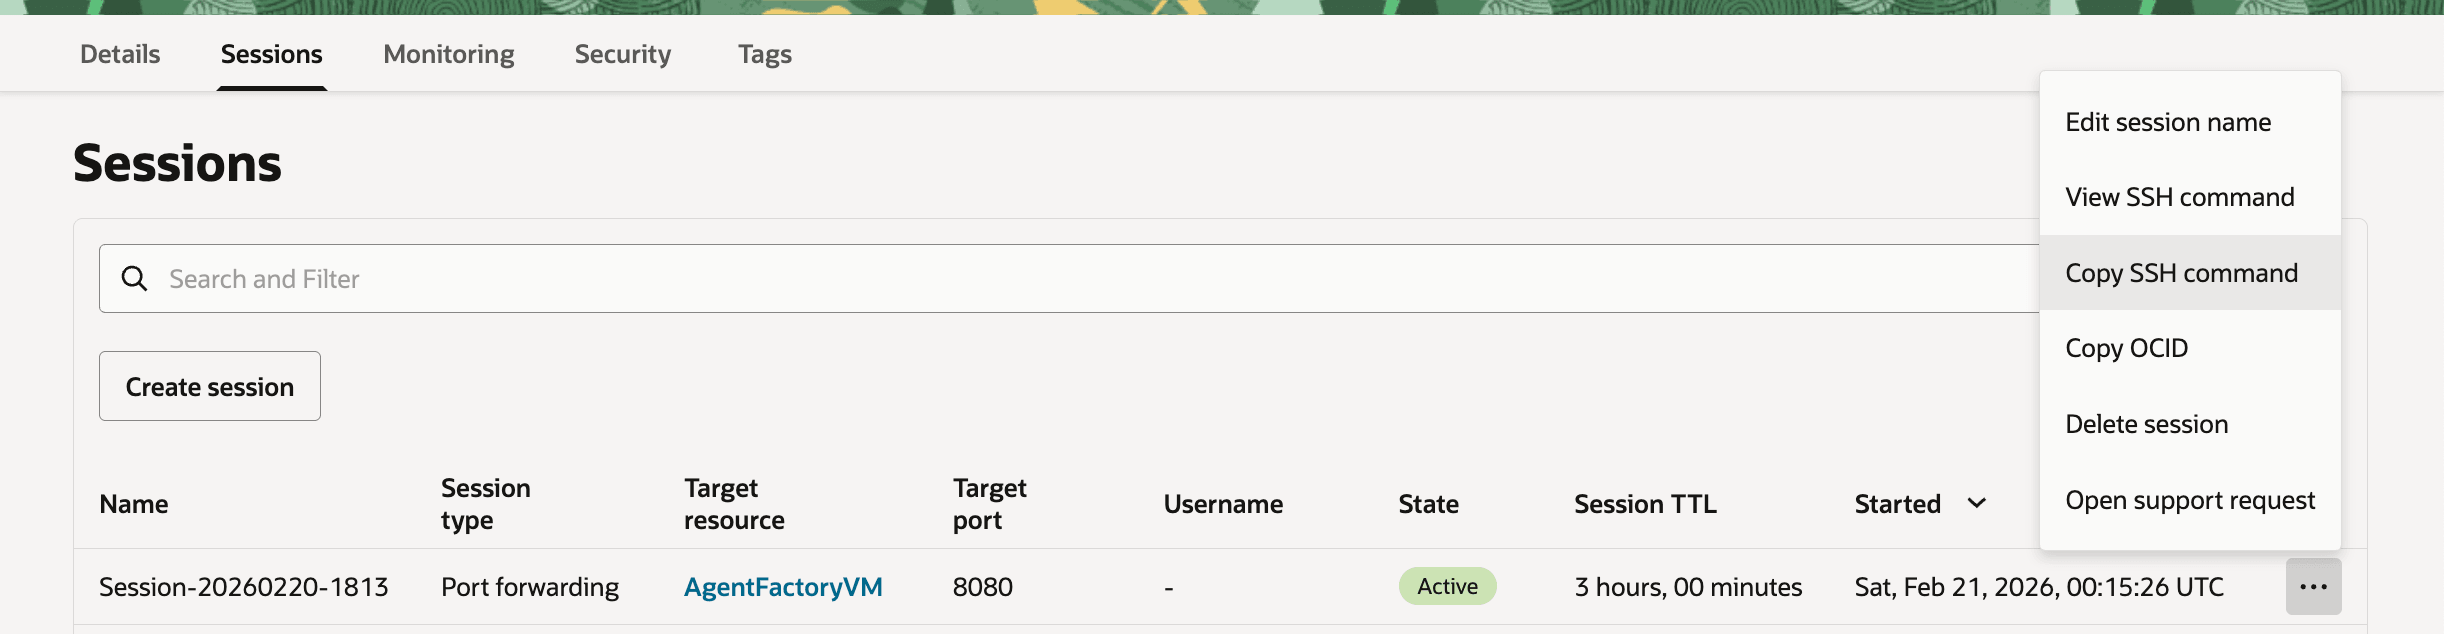Screen dimensions: 2444x634
Task: Select the Session-20260220-1813 name cell
Action: [243, 587]
